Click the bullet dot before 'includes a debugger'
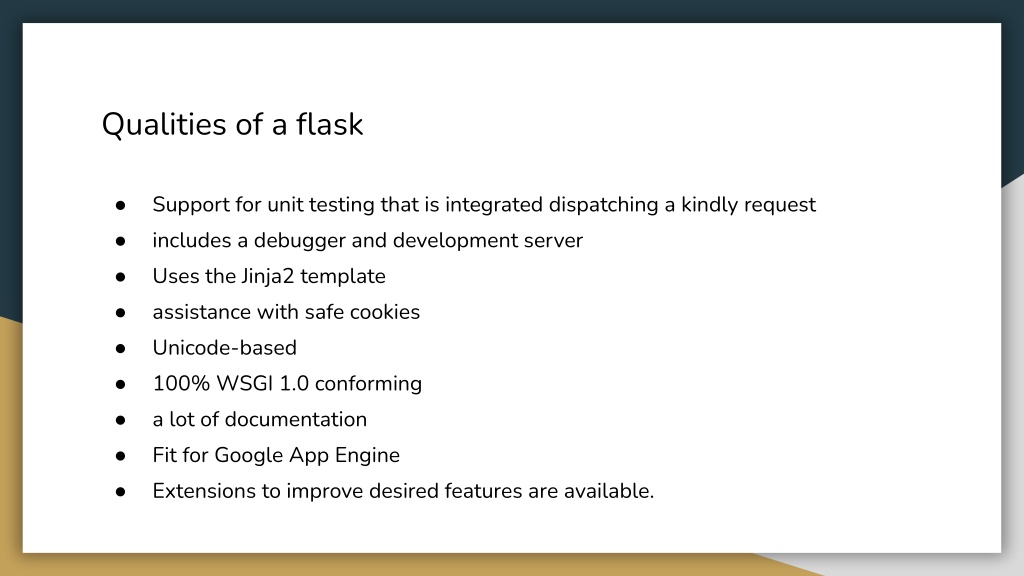 tap(120, 242)
